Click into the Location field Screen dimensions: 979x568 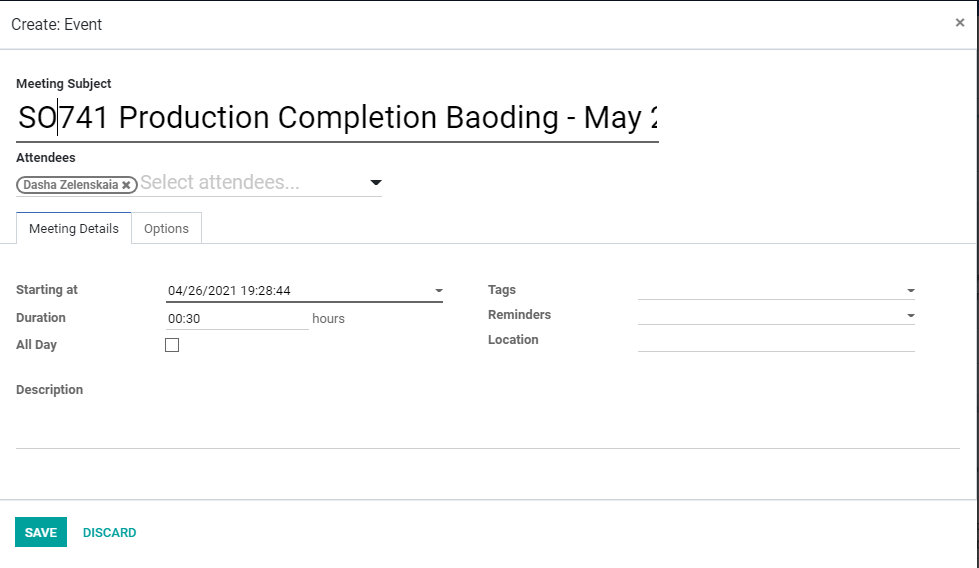point(776,340)
